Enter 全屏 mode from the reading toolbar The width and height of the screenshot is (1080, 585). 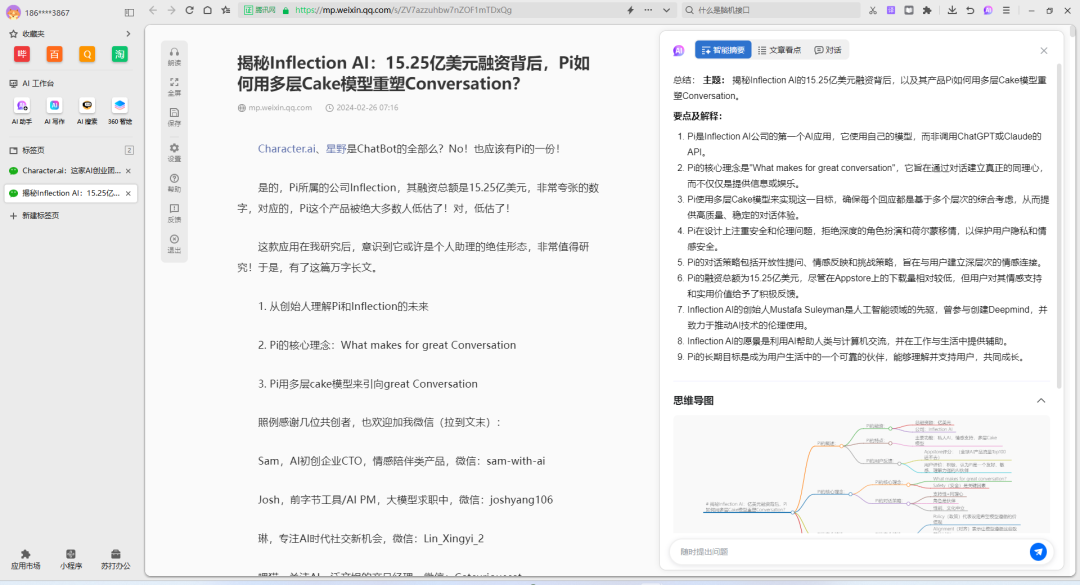pos(174,86)
